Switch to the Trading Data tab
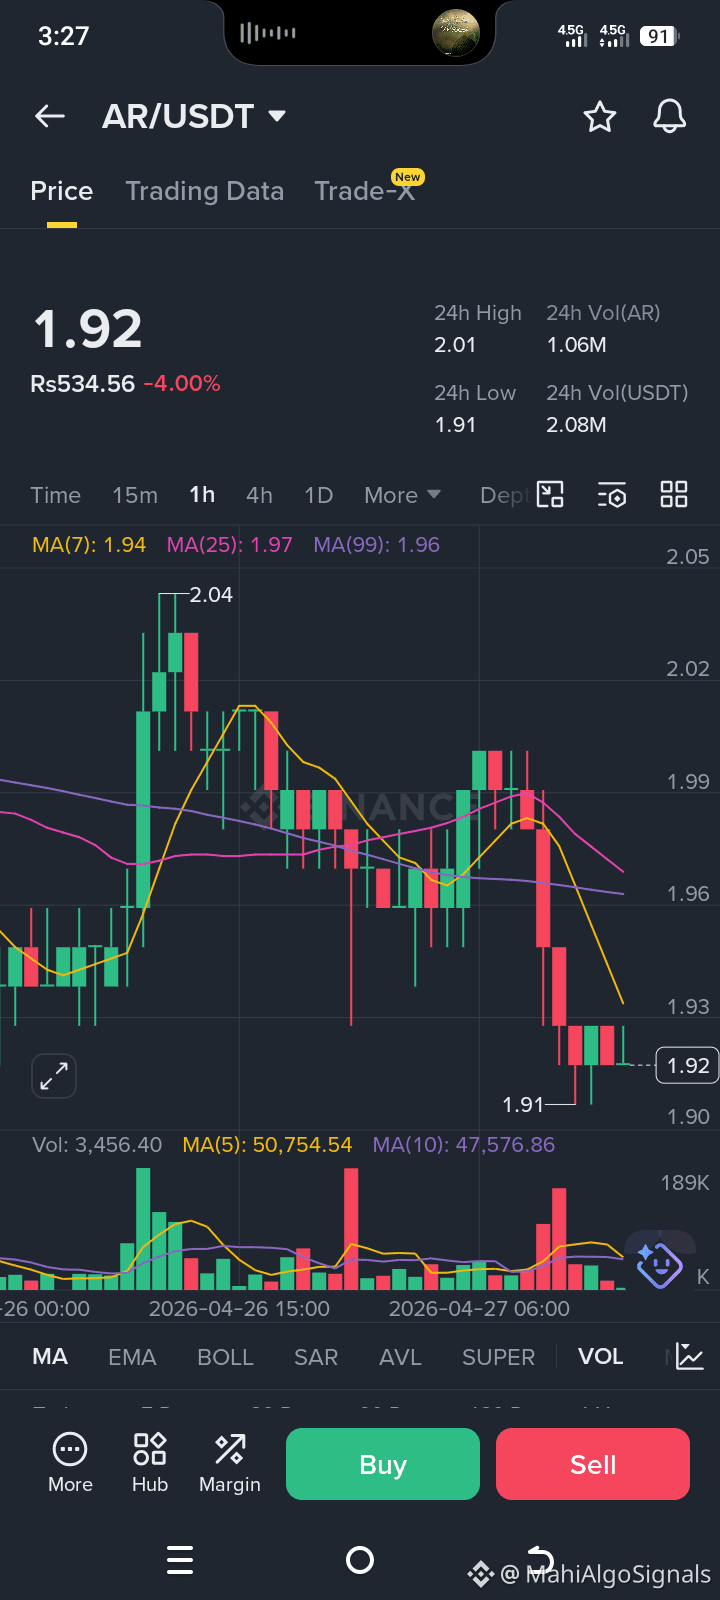The width and height of the screenshot is (720, 1600). [x=205, y=191]
